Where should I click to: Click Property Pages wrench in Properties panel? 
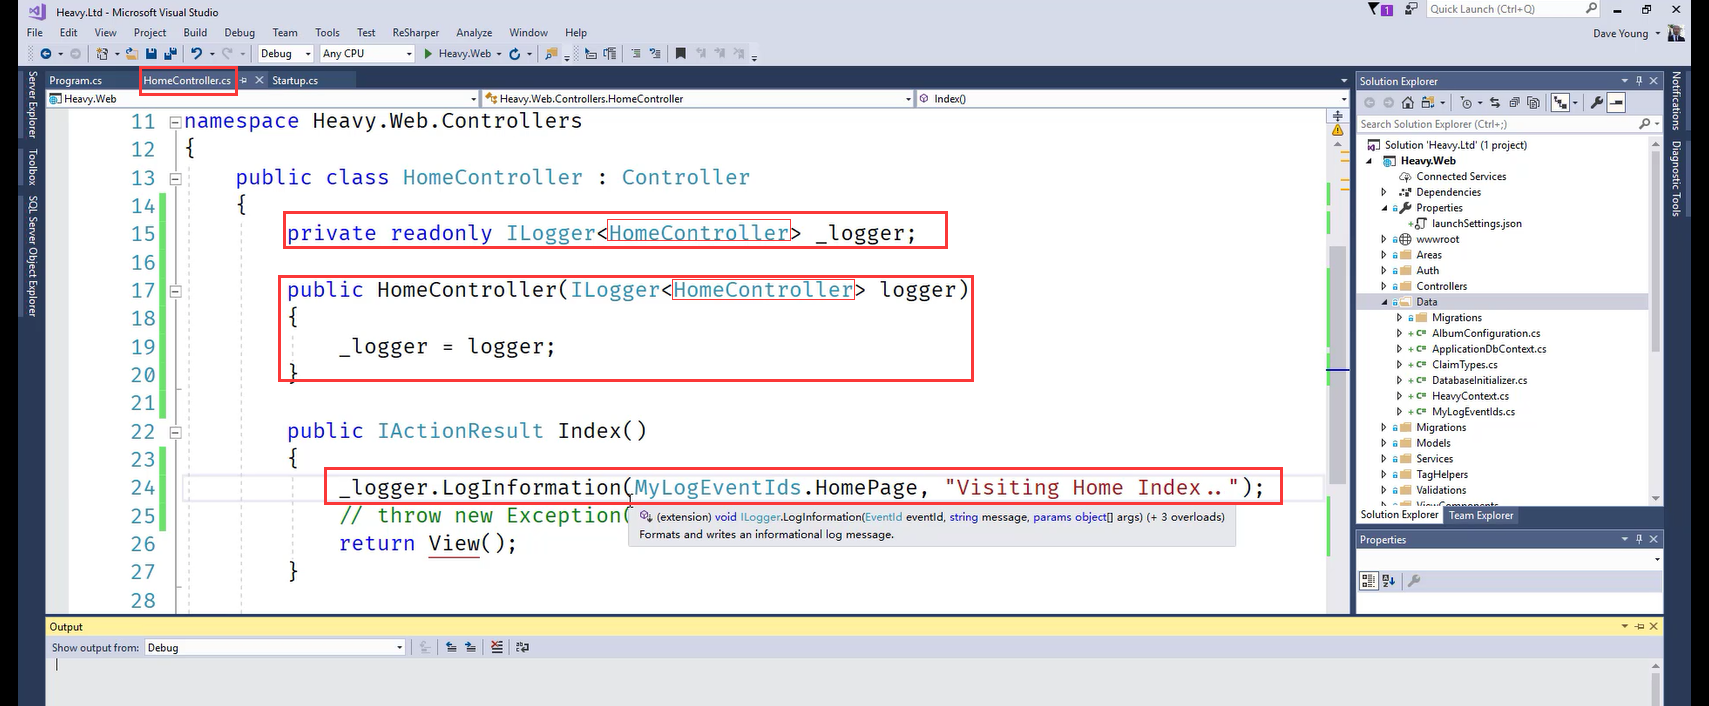click(1414, 580)
